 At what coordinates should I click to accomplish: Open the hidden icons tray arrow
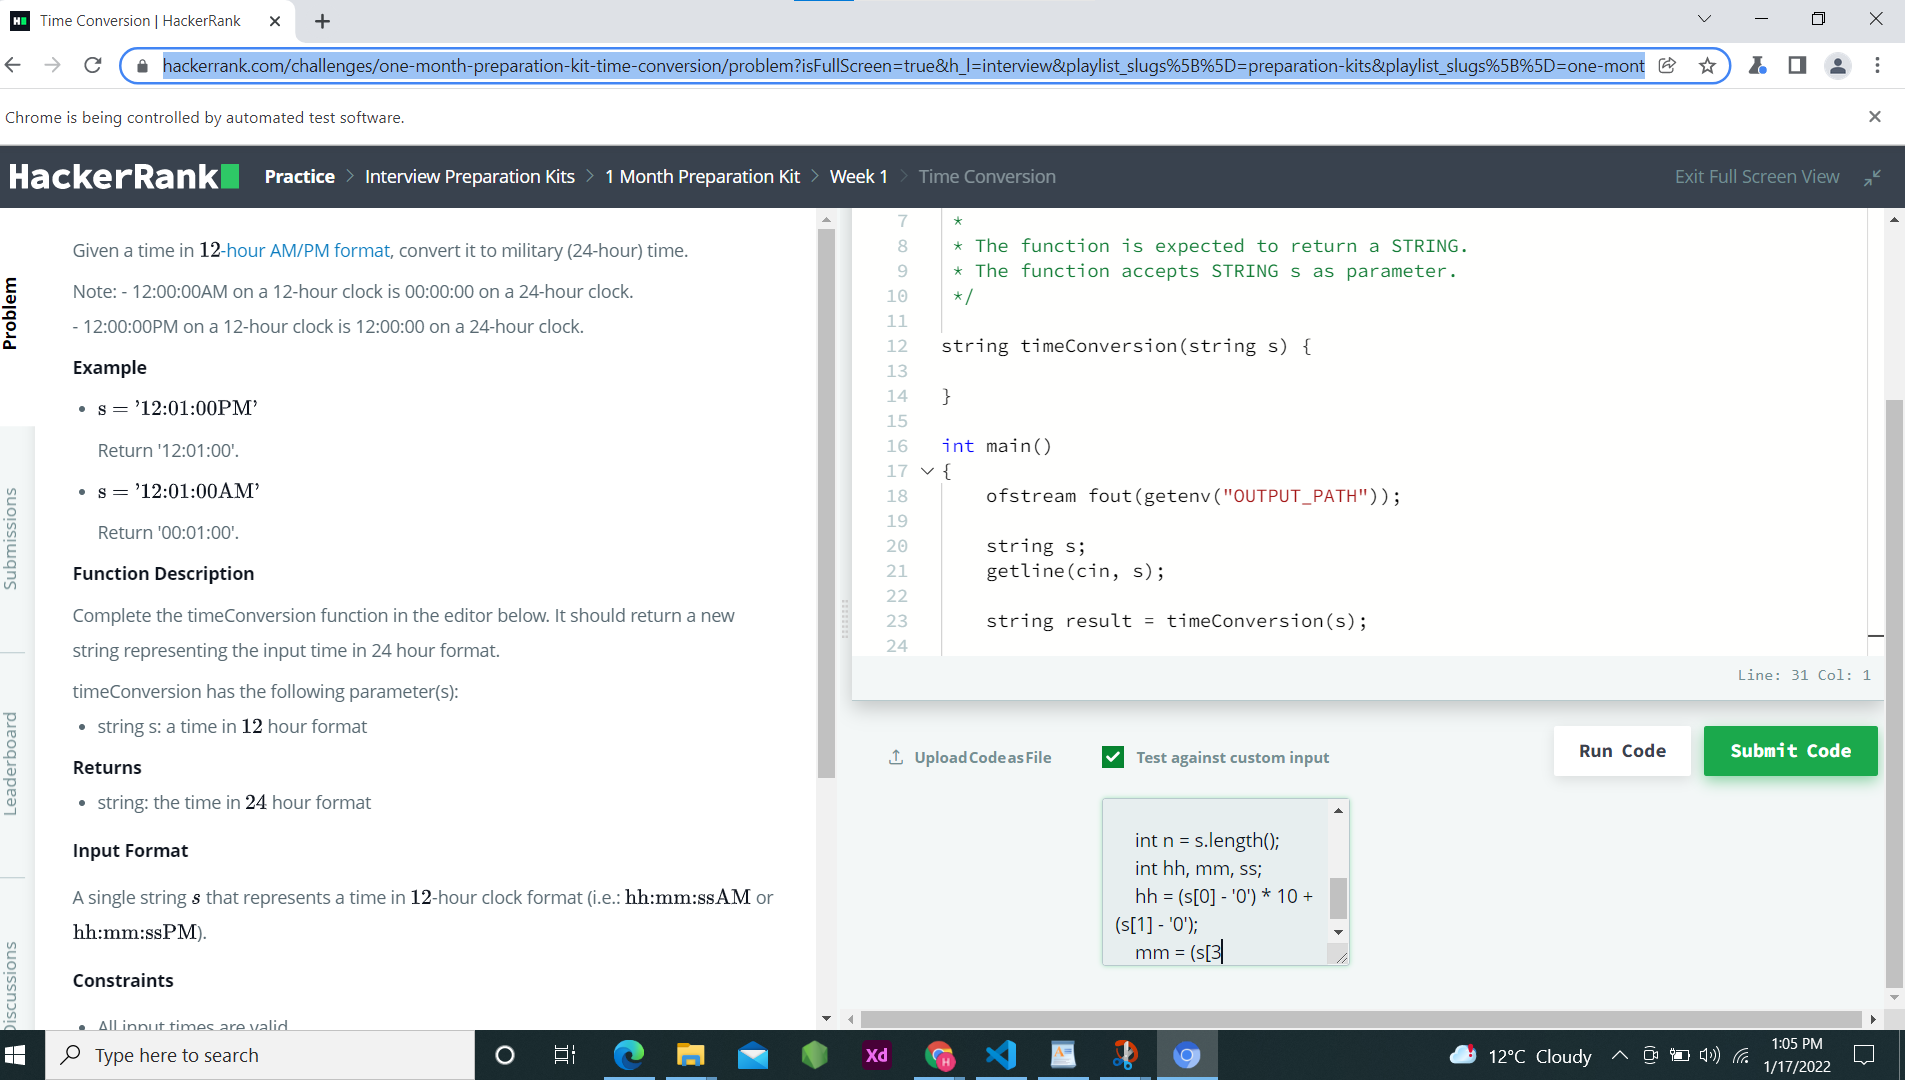tap(1618, 1055)
